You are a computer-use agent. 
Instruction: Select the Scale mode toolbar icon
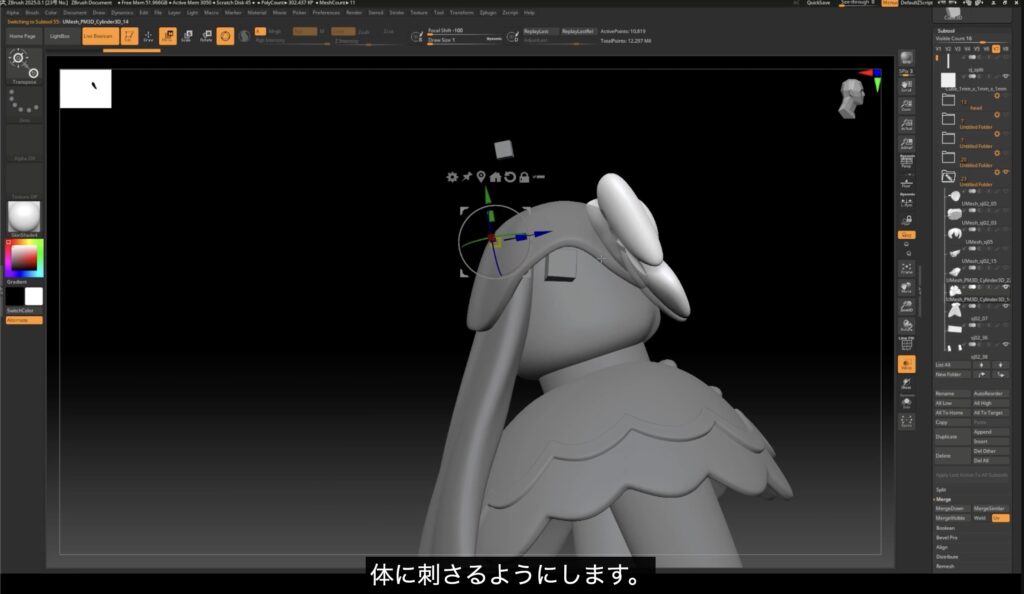[187, 36]
